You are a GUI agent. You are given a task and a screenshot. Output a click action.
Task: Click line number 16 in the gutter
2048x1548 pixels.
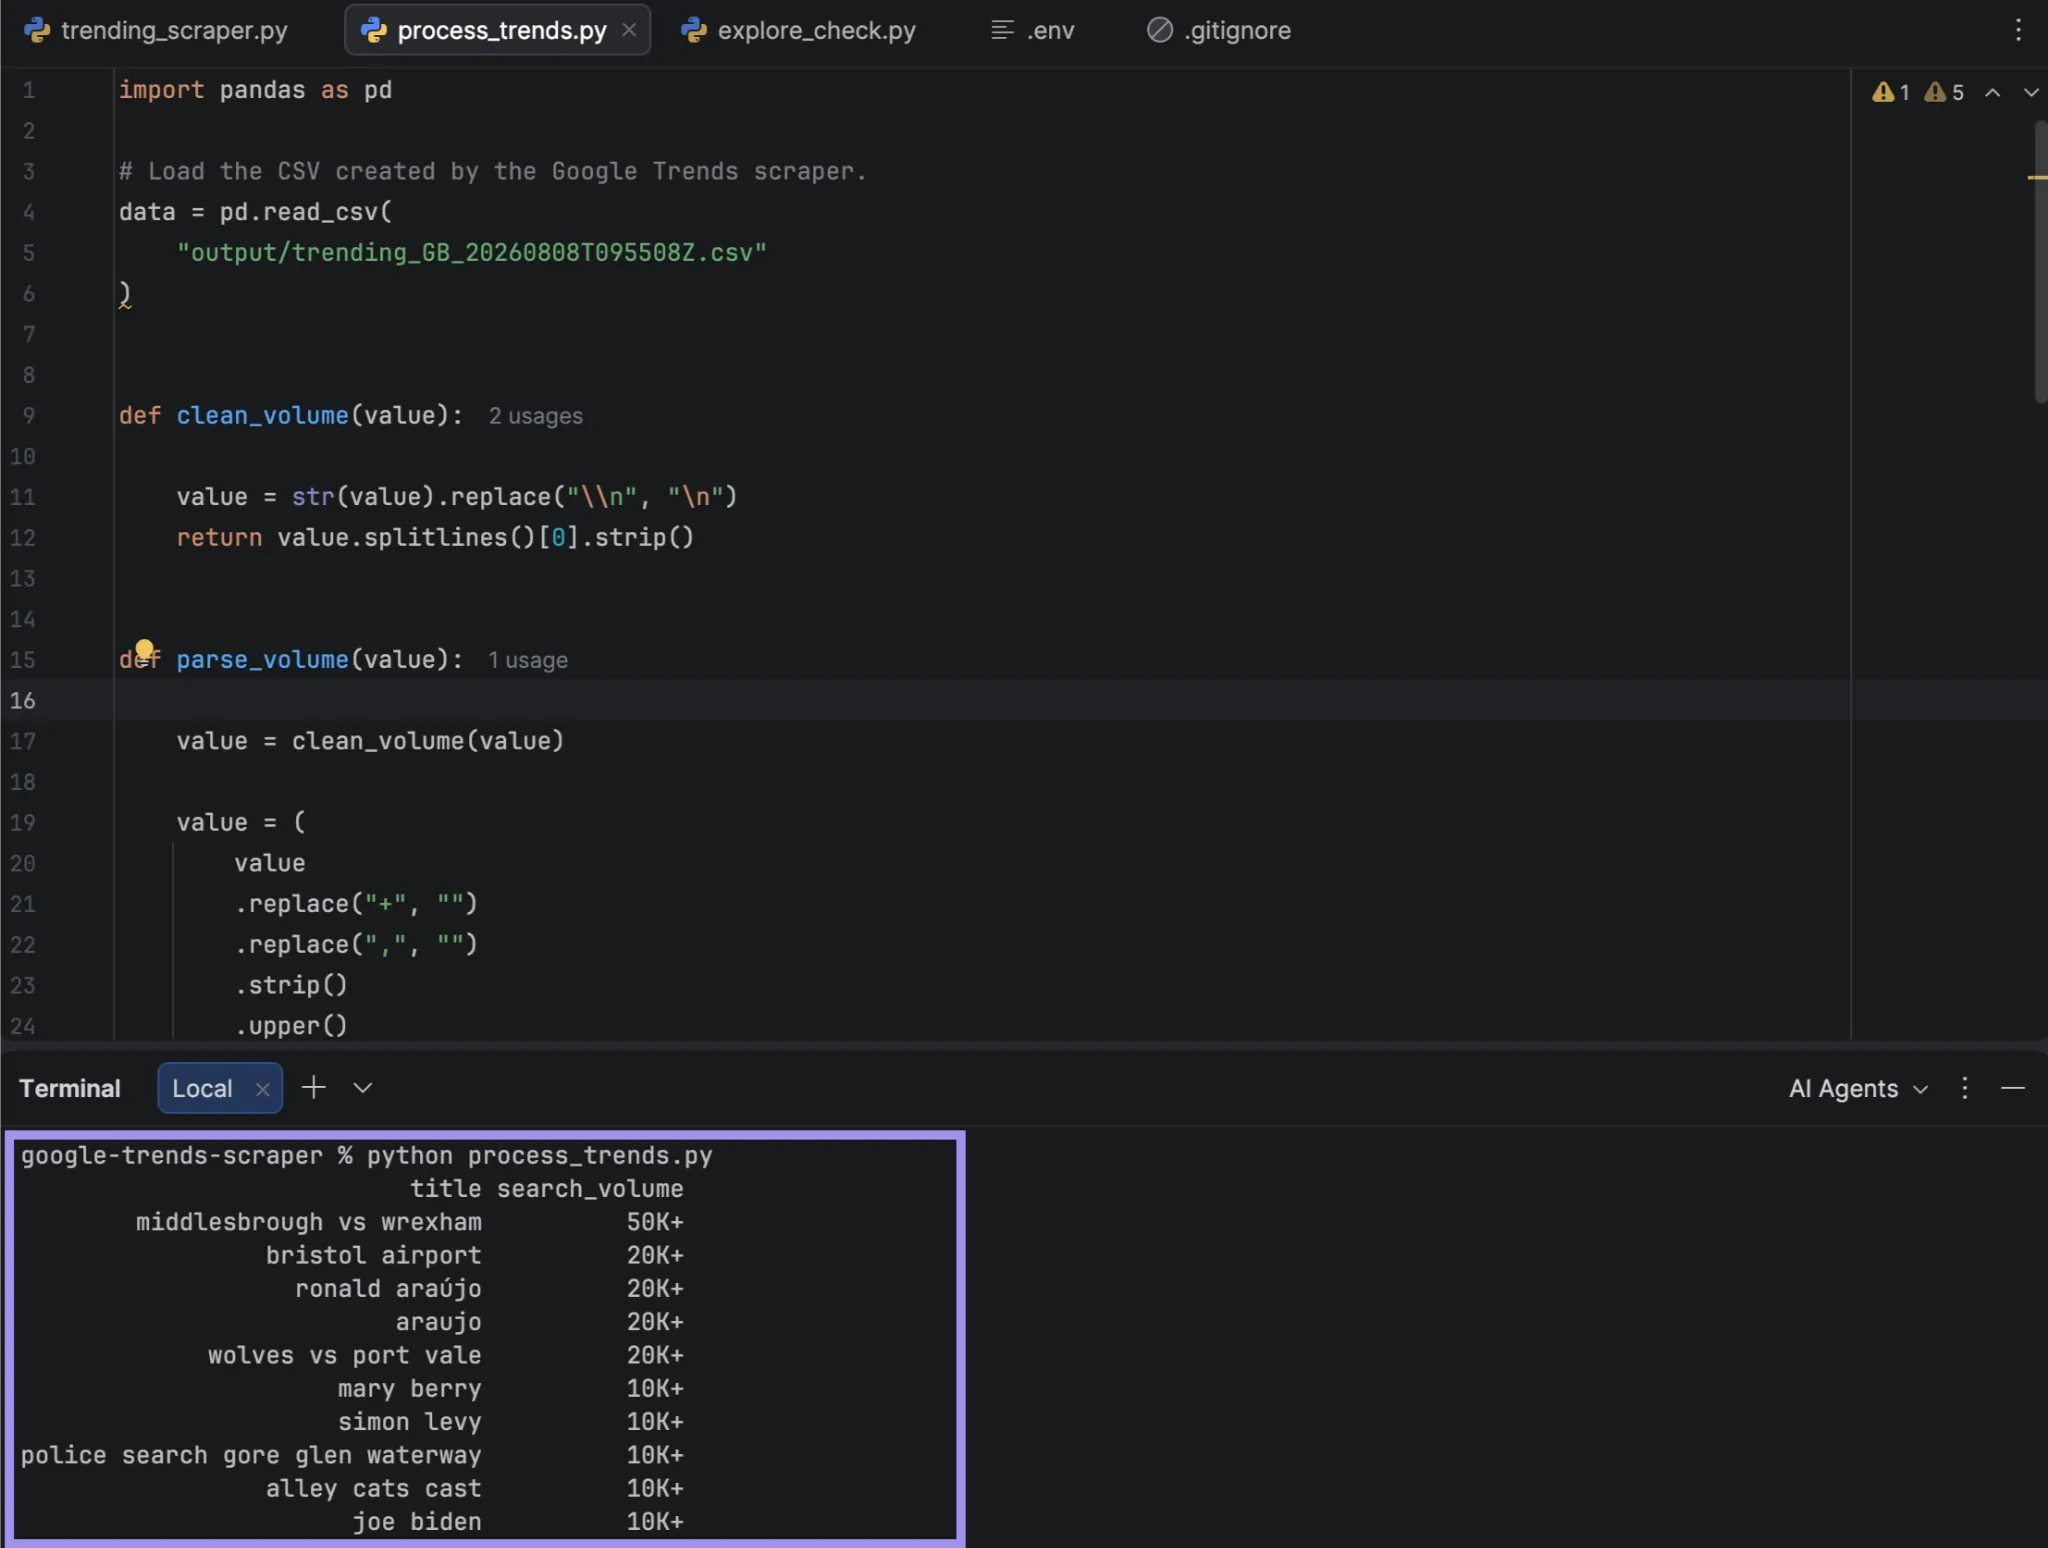[23, 700]
